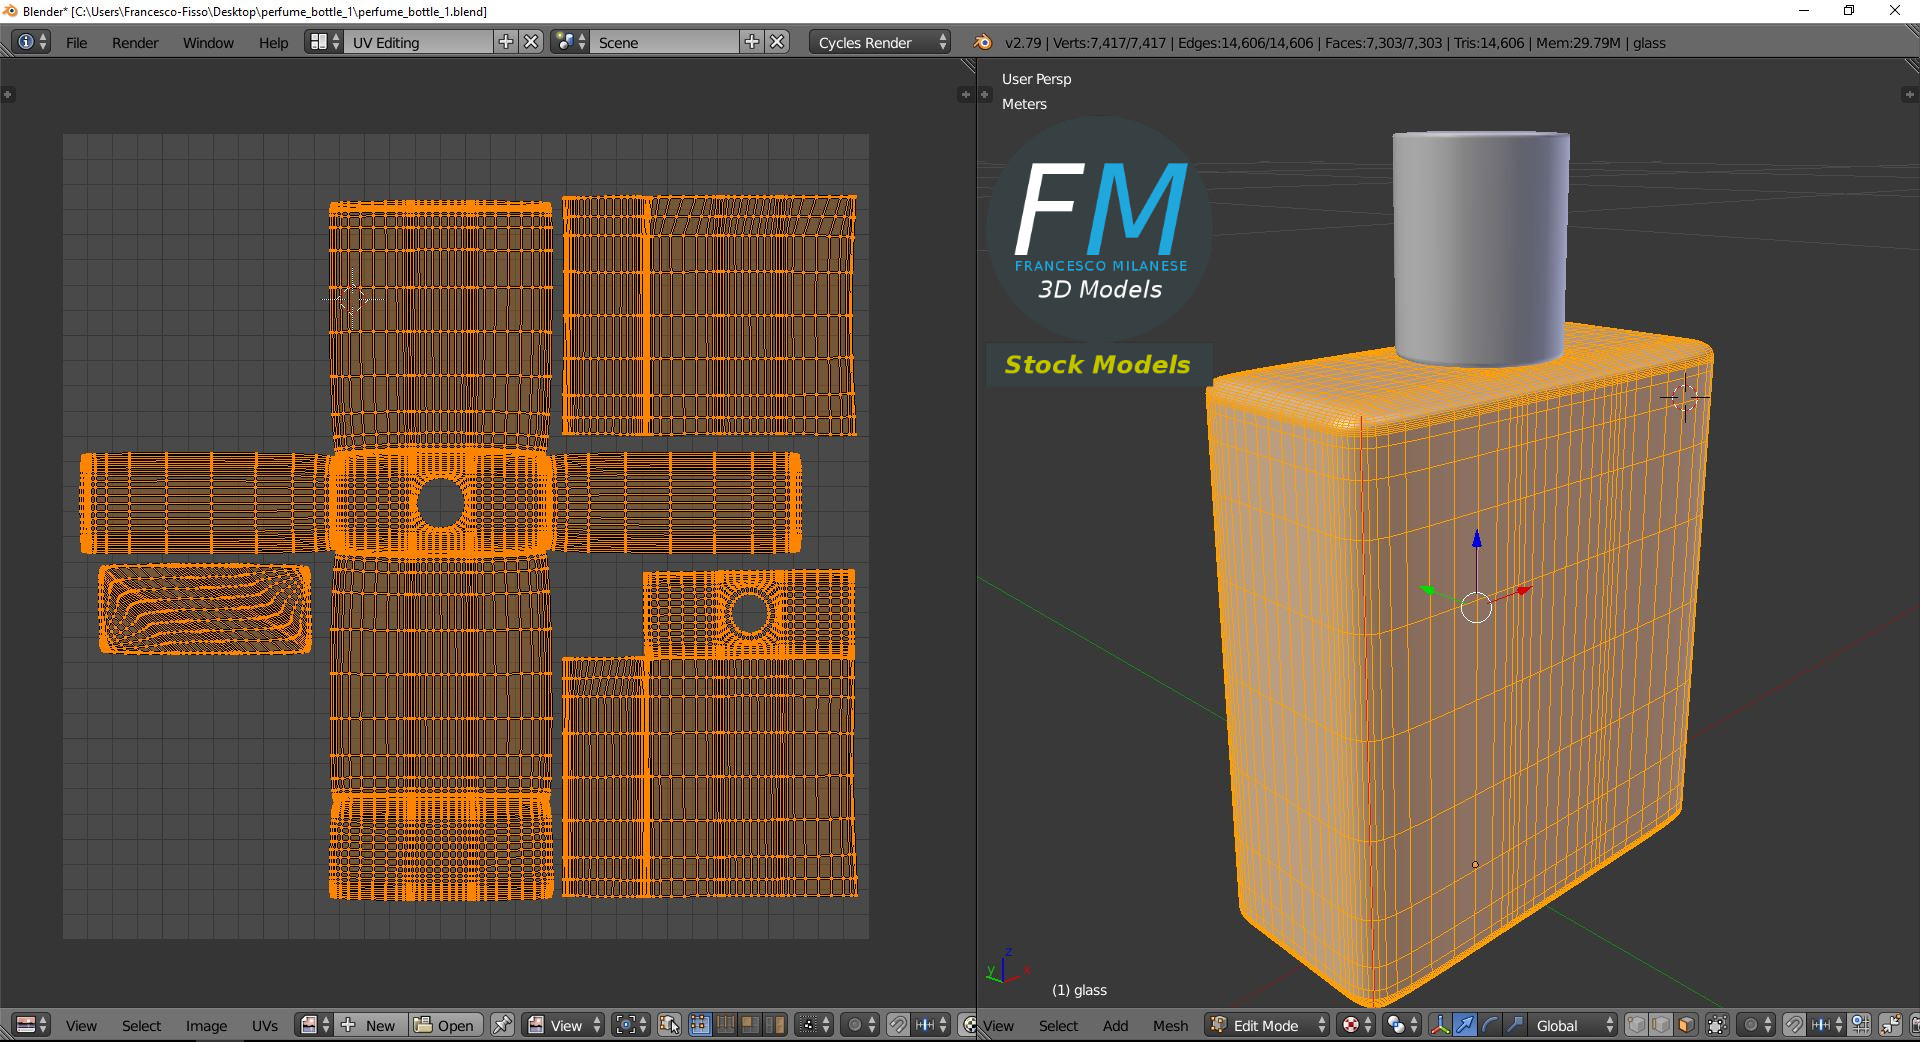
Task: Click the vertex select mode icon in 3D view
Action: pos(1636,1025)
